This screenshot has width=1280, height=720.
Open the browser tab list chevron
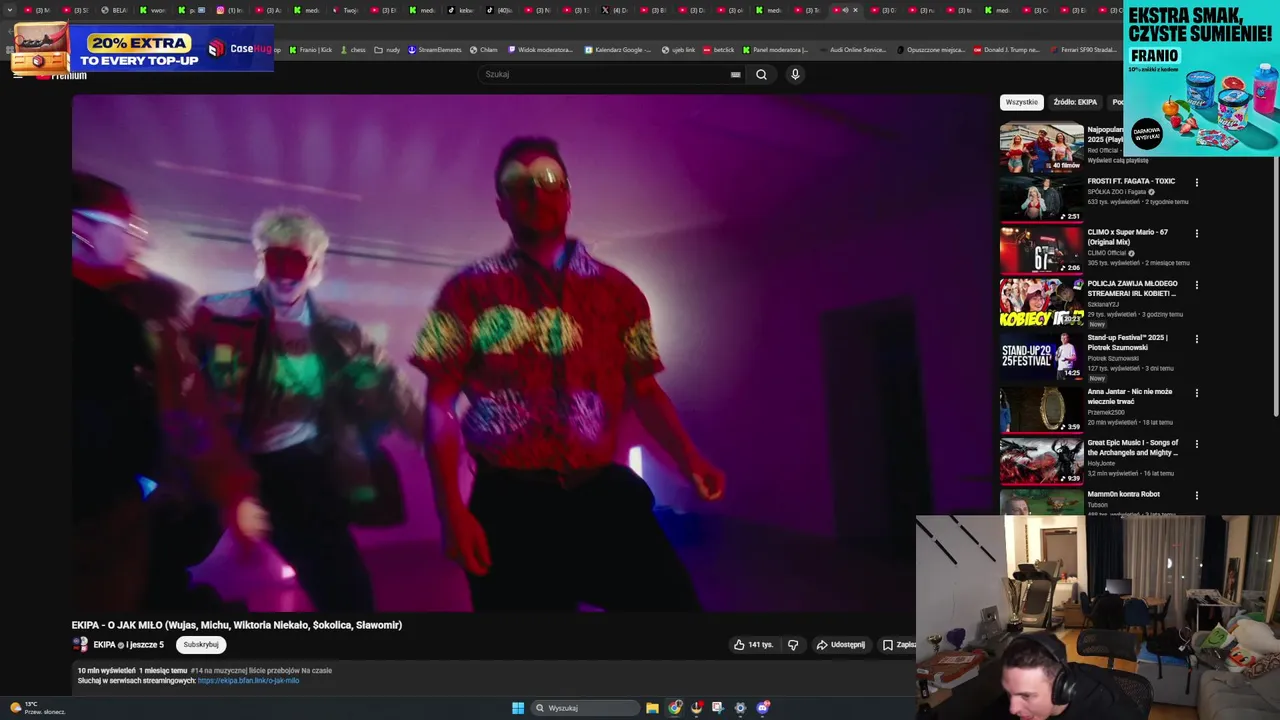pyautogui.click(x=10, y=10)
